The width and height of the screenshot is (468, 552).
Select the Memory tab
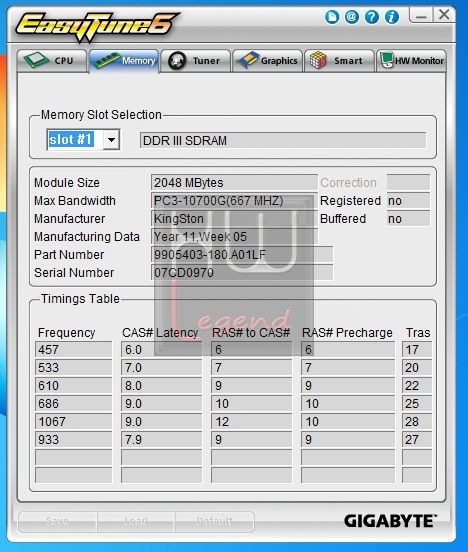[124, 61]
